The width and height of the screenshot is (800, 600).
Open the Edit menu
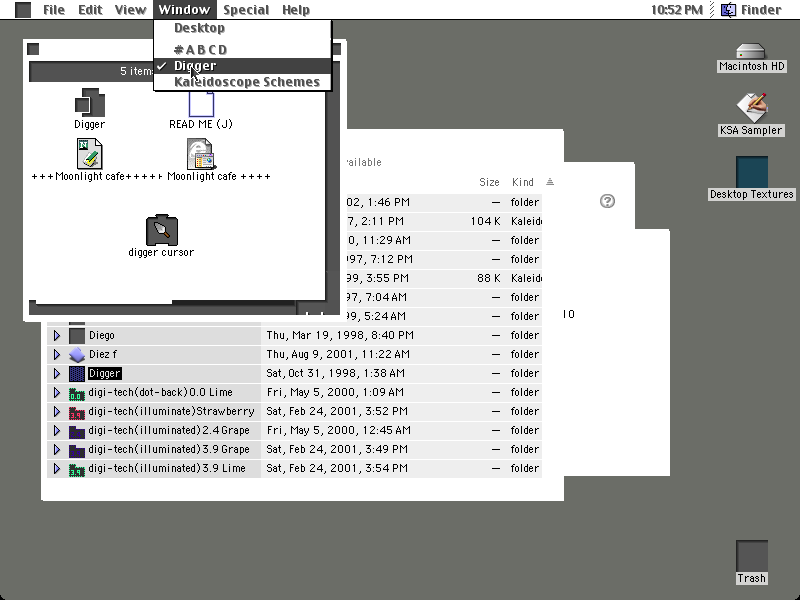(x=90, y=10)
